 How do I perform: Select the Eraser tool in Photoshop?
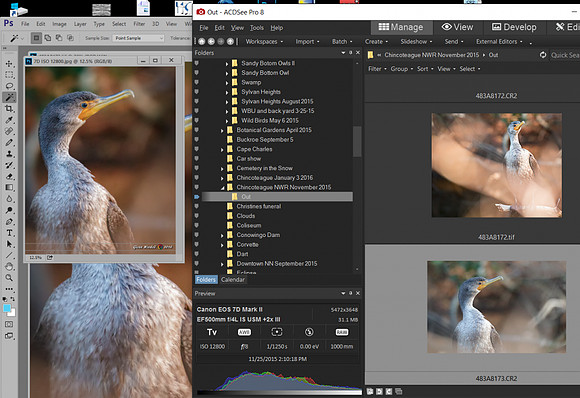[9, 176]
